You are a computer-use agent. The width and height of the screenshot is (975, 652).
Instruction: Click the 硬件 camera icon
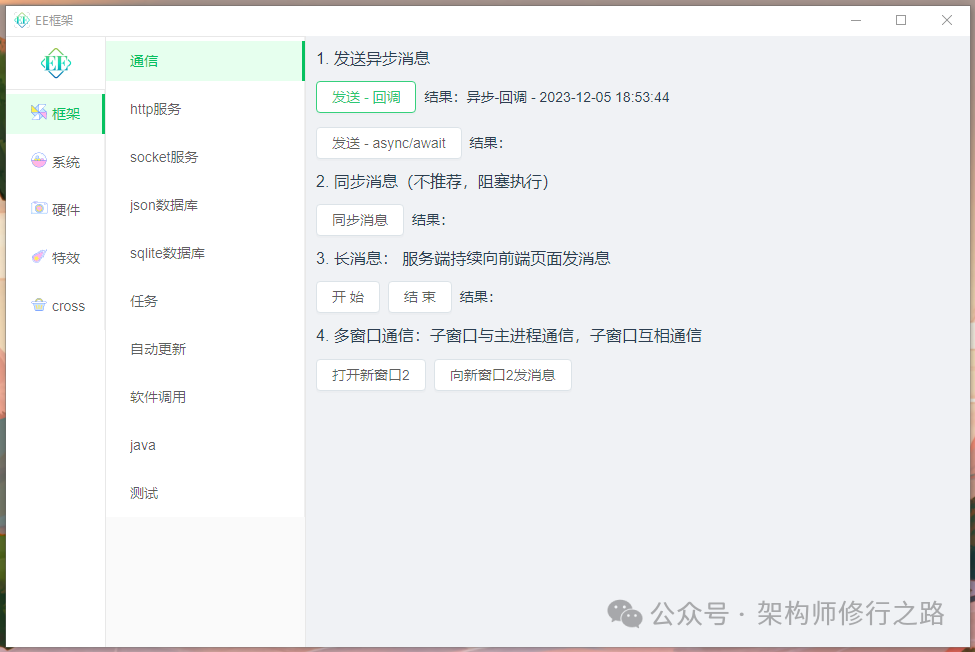[x=39, y=209]
